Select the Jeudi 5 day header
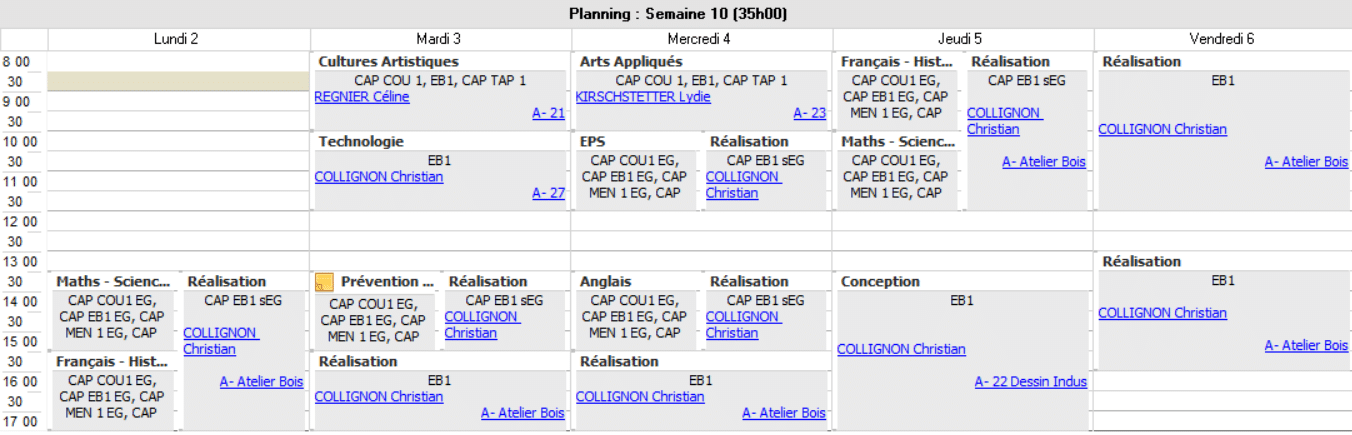The height and width of the screenshot is (435, 1352). click(x=962, y=39)
